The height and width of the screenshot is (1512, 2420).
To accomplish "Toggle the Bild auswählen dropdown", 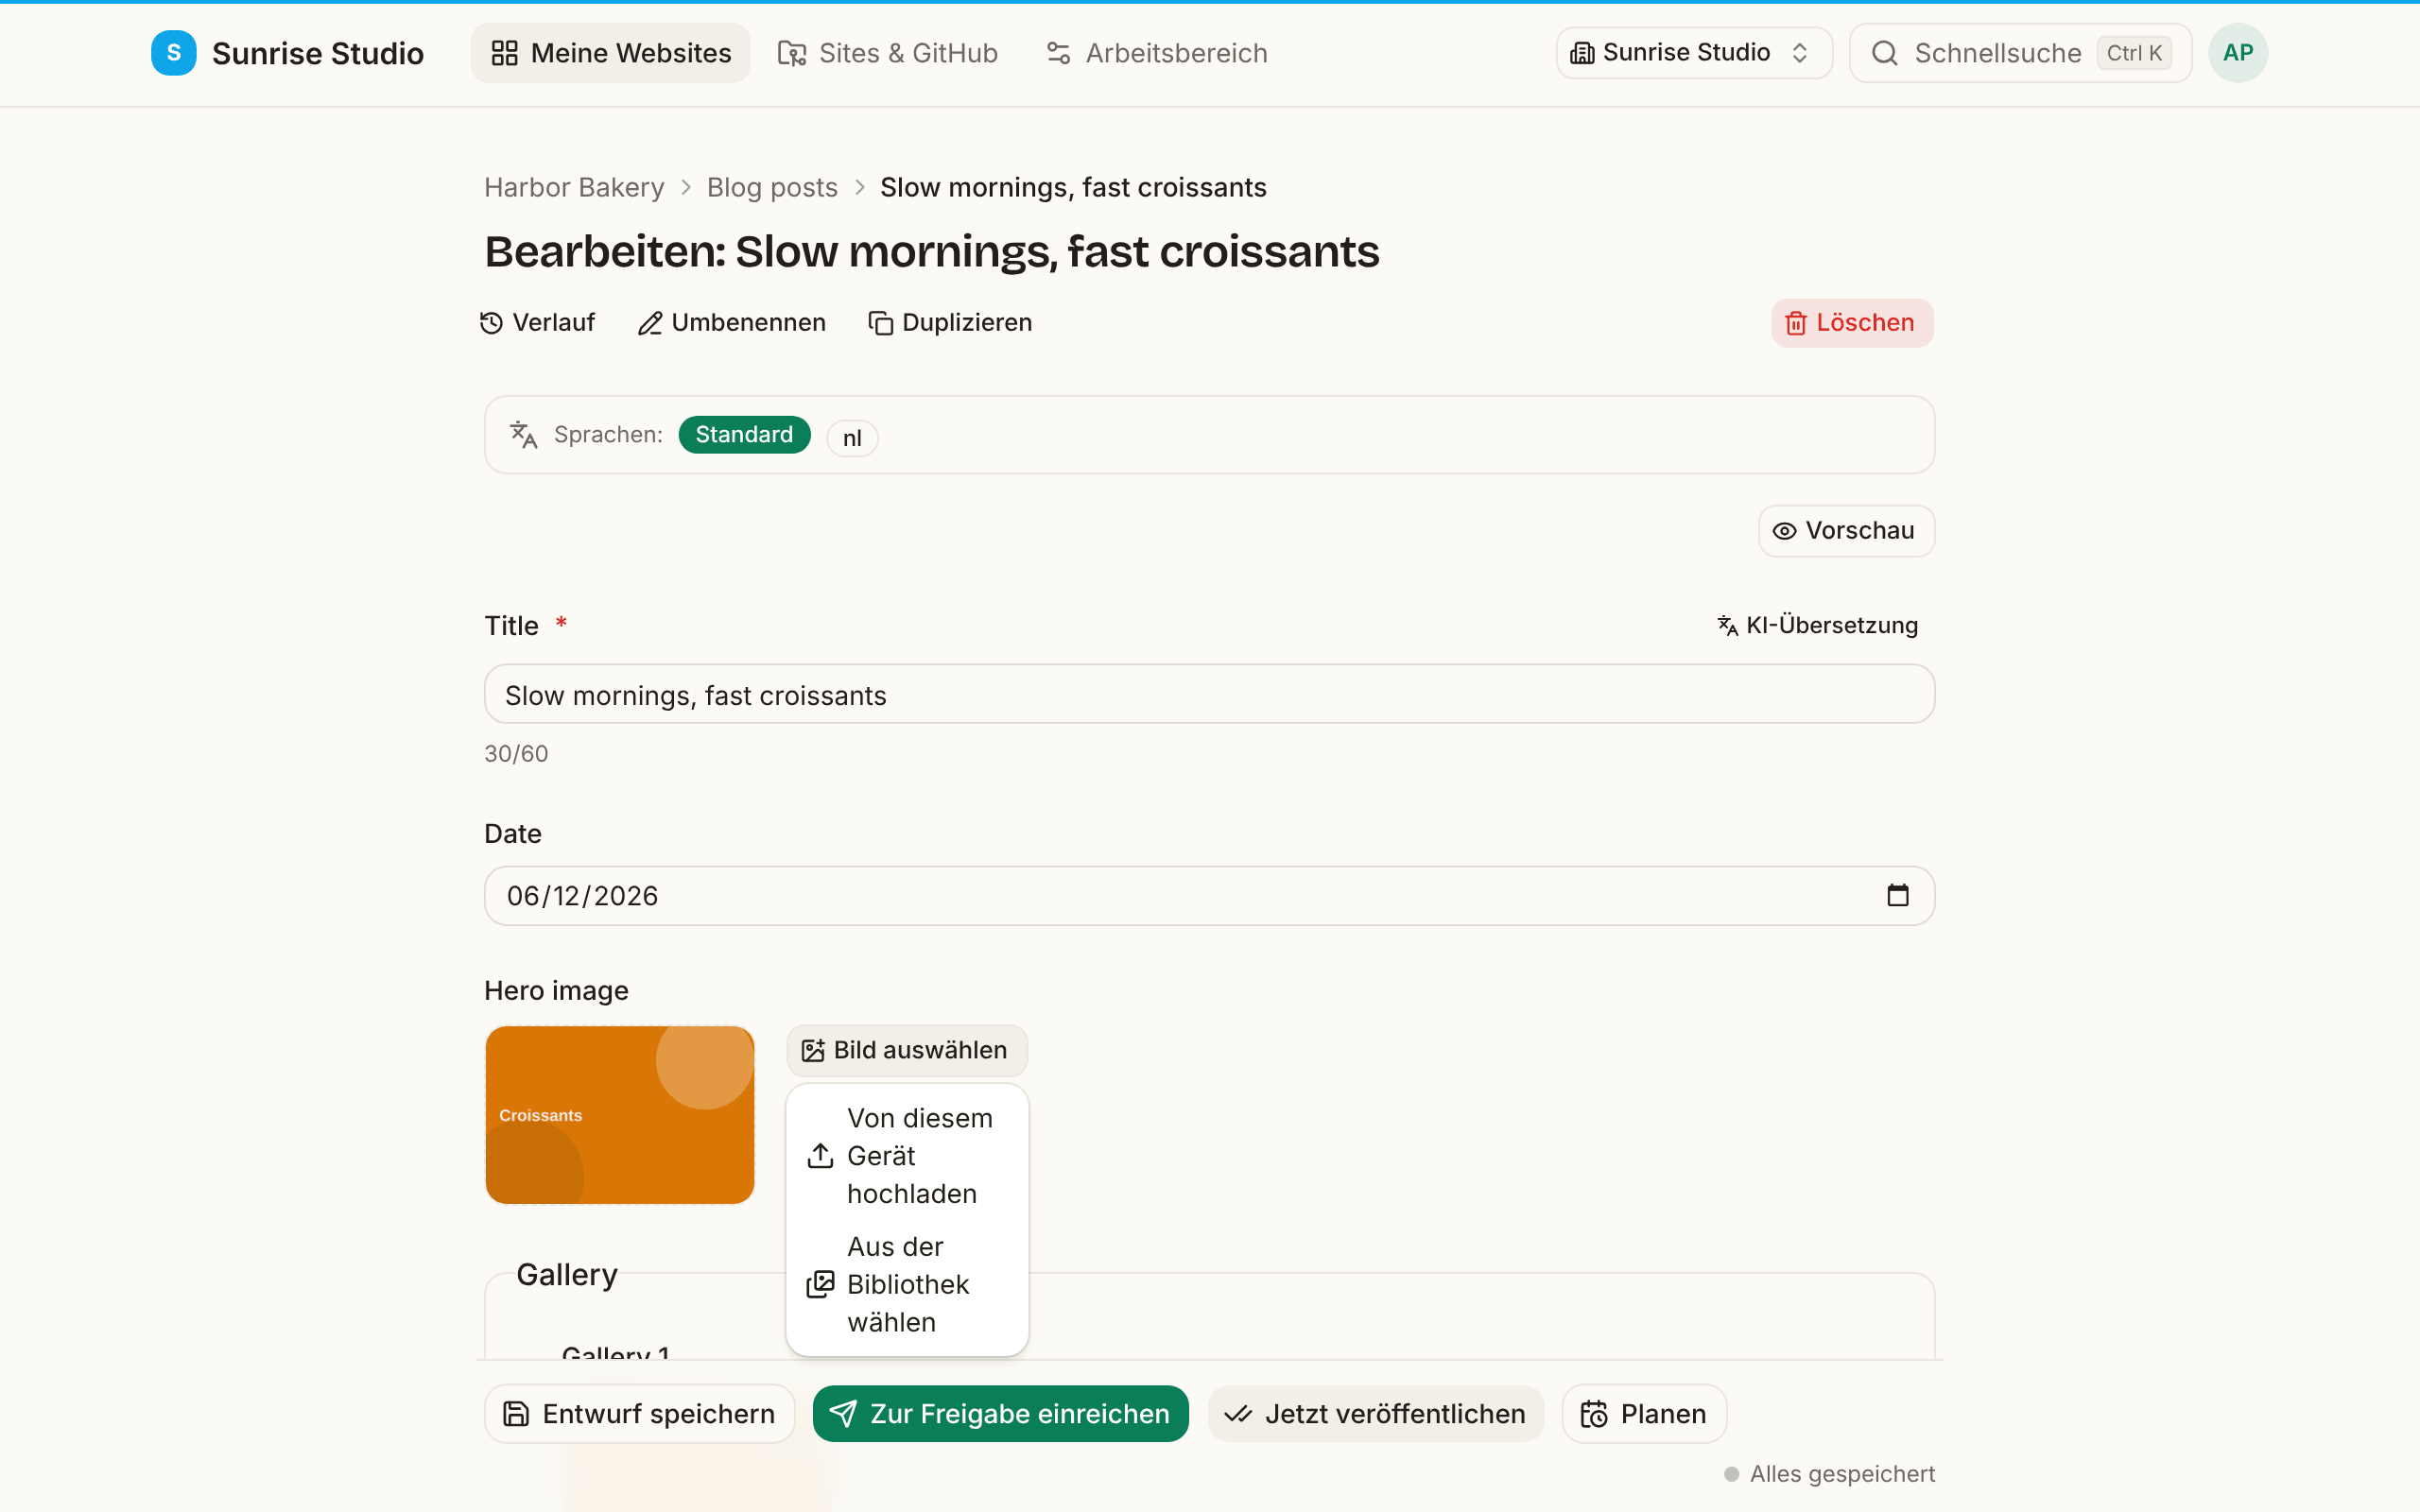I will (x=906, y=1050).
